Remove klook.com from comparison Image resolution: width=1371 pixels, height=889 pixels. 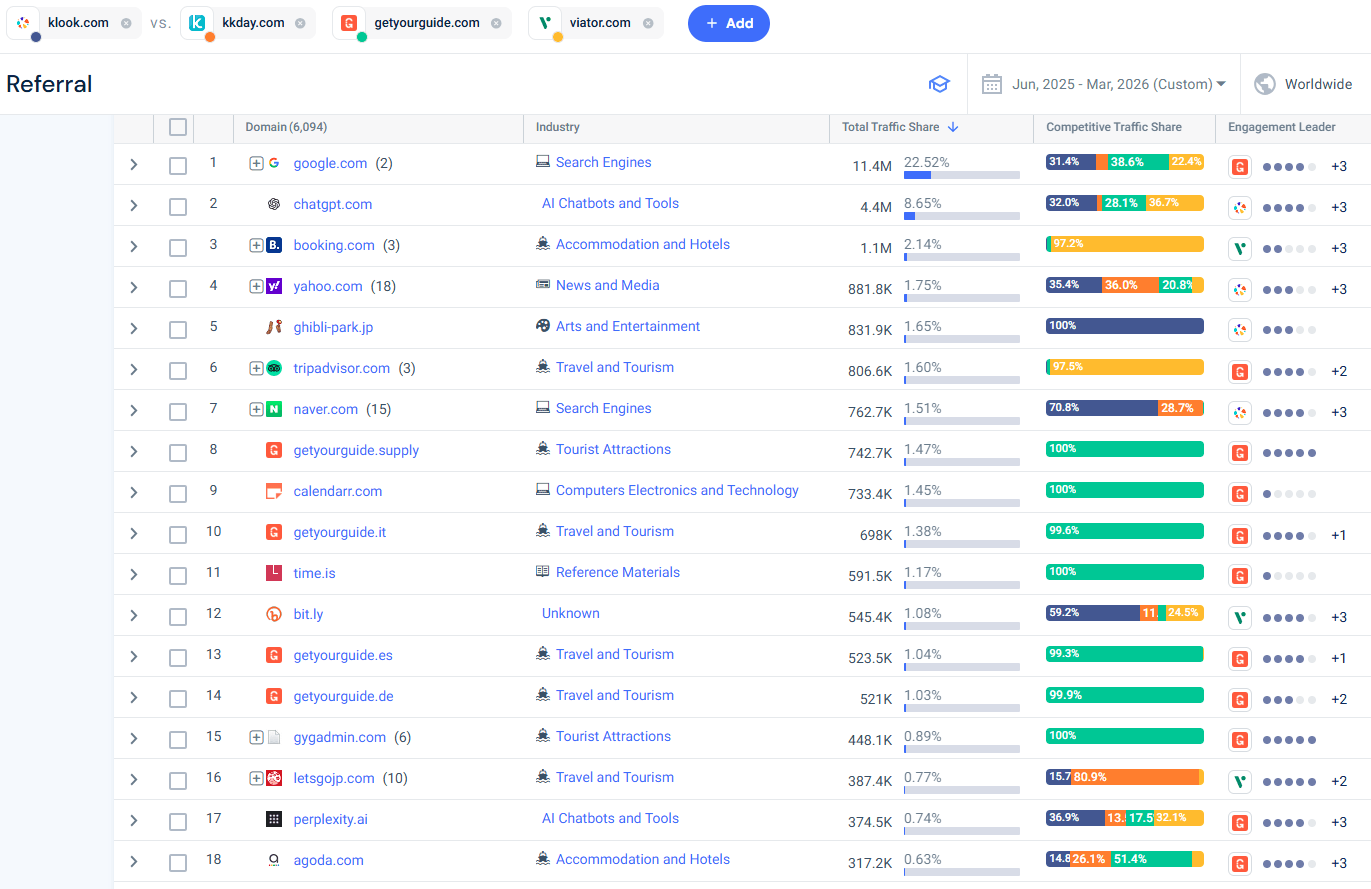[x=125, y=23]
